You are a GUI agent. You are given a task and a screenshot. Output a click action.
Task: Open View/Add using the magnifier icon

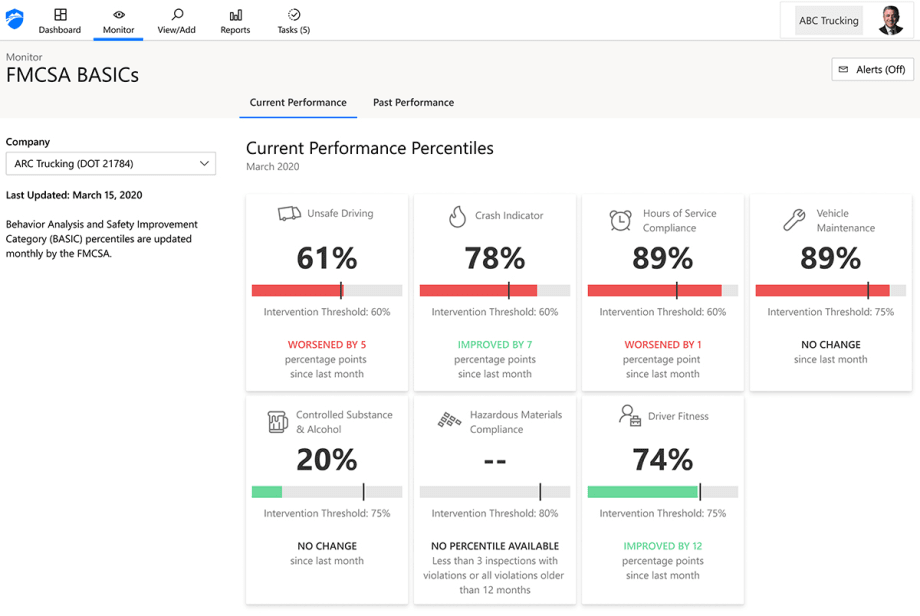176,15
